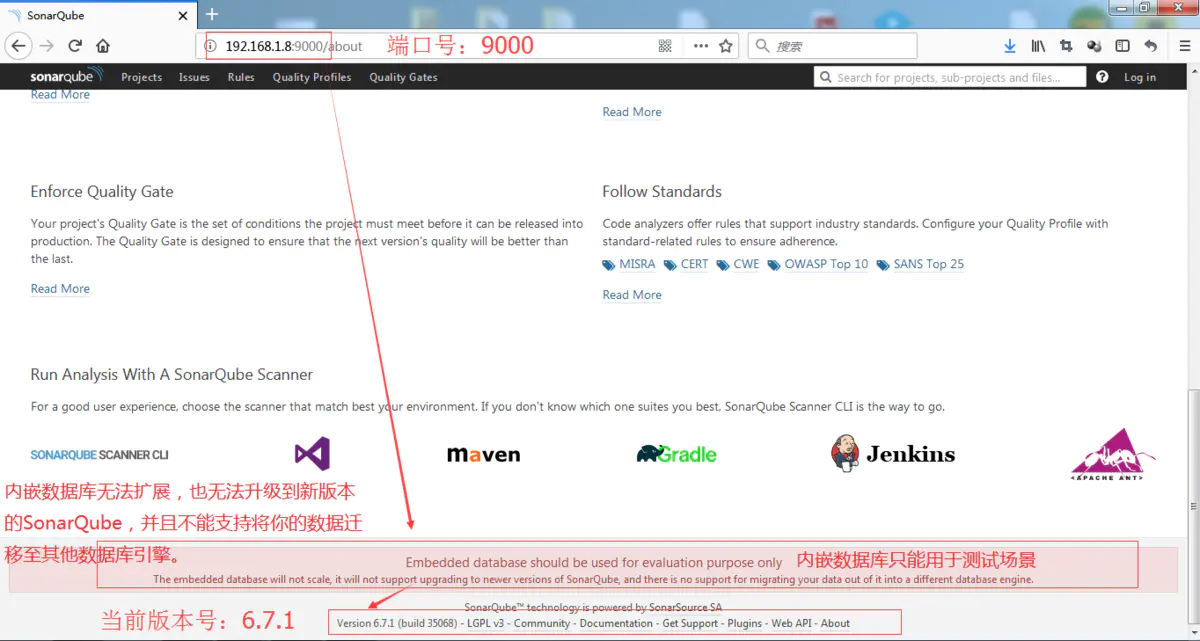Open the Projects menu
This screenshot has height=641, width=1200.
(141, 77)
